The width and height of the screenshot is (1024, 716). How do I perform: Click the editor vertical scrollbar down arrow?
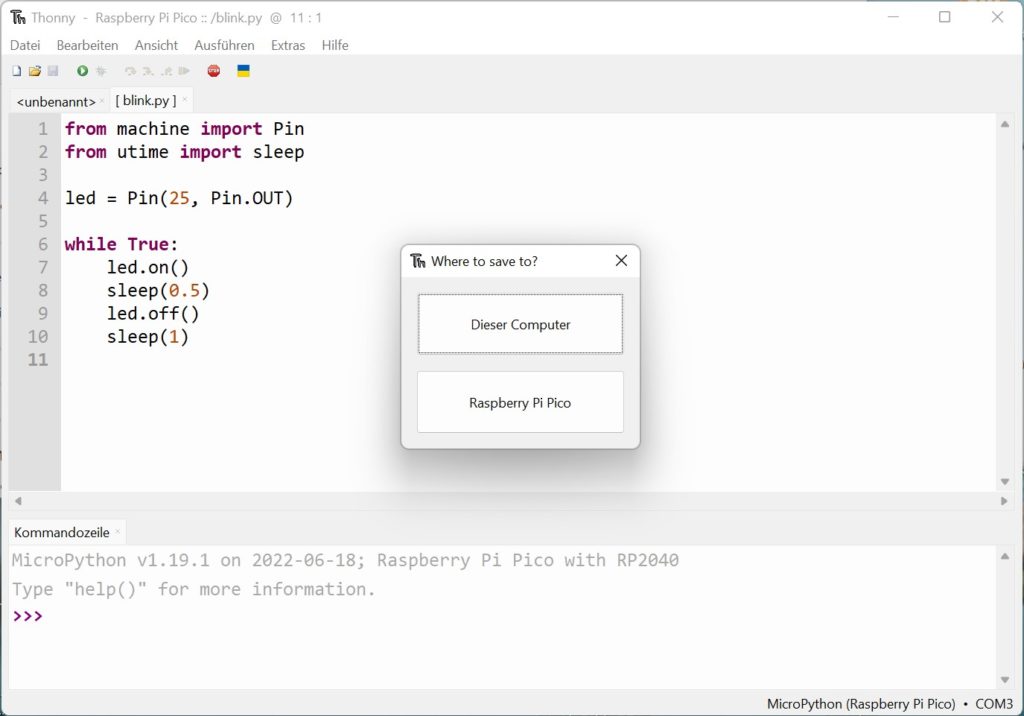click(x=1004, y=481)
